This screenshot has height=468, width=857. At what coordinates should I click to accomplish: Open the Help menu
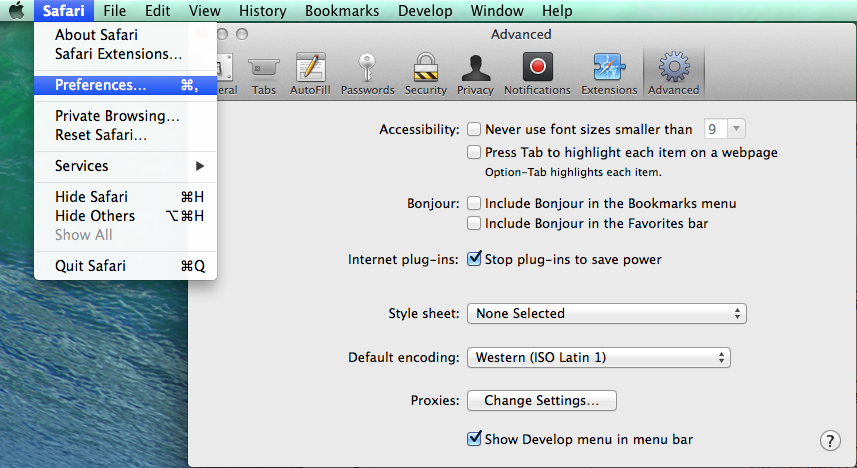[x=557, y=10]
